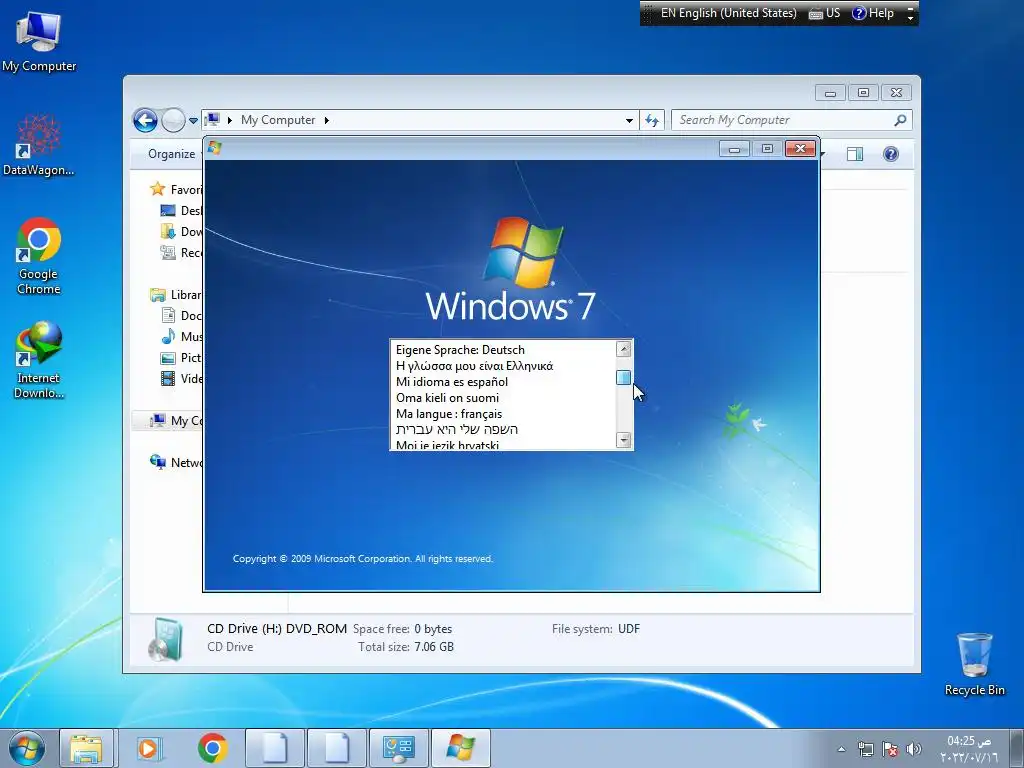Click the search magnifier icon

[901, 120]
